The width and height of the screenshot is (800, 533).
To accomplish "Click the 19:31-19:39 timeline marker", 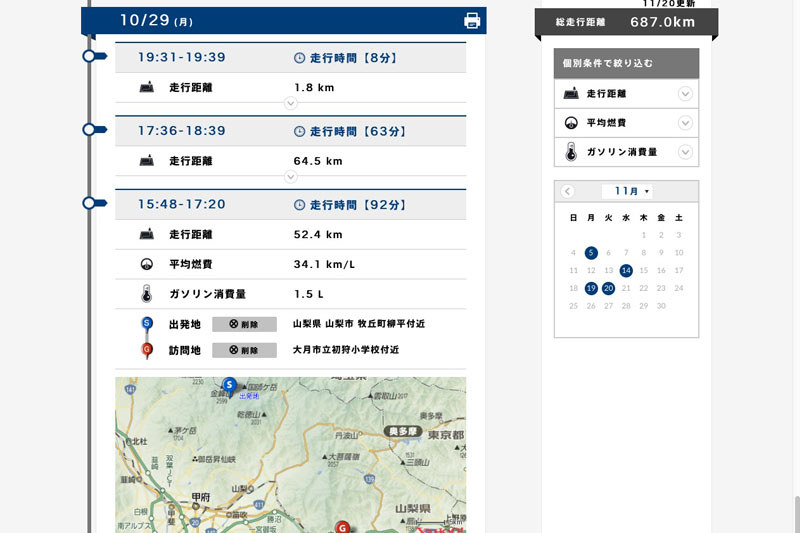I will pyautogui.click(x=94, y=56).
